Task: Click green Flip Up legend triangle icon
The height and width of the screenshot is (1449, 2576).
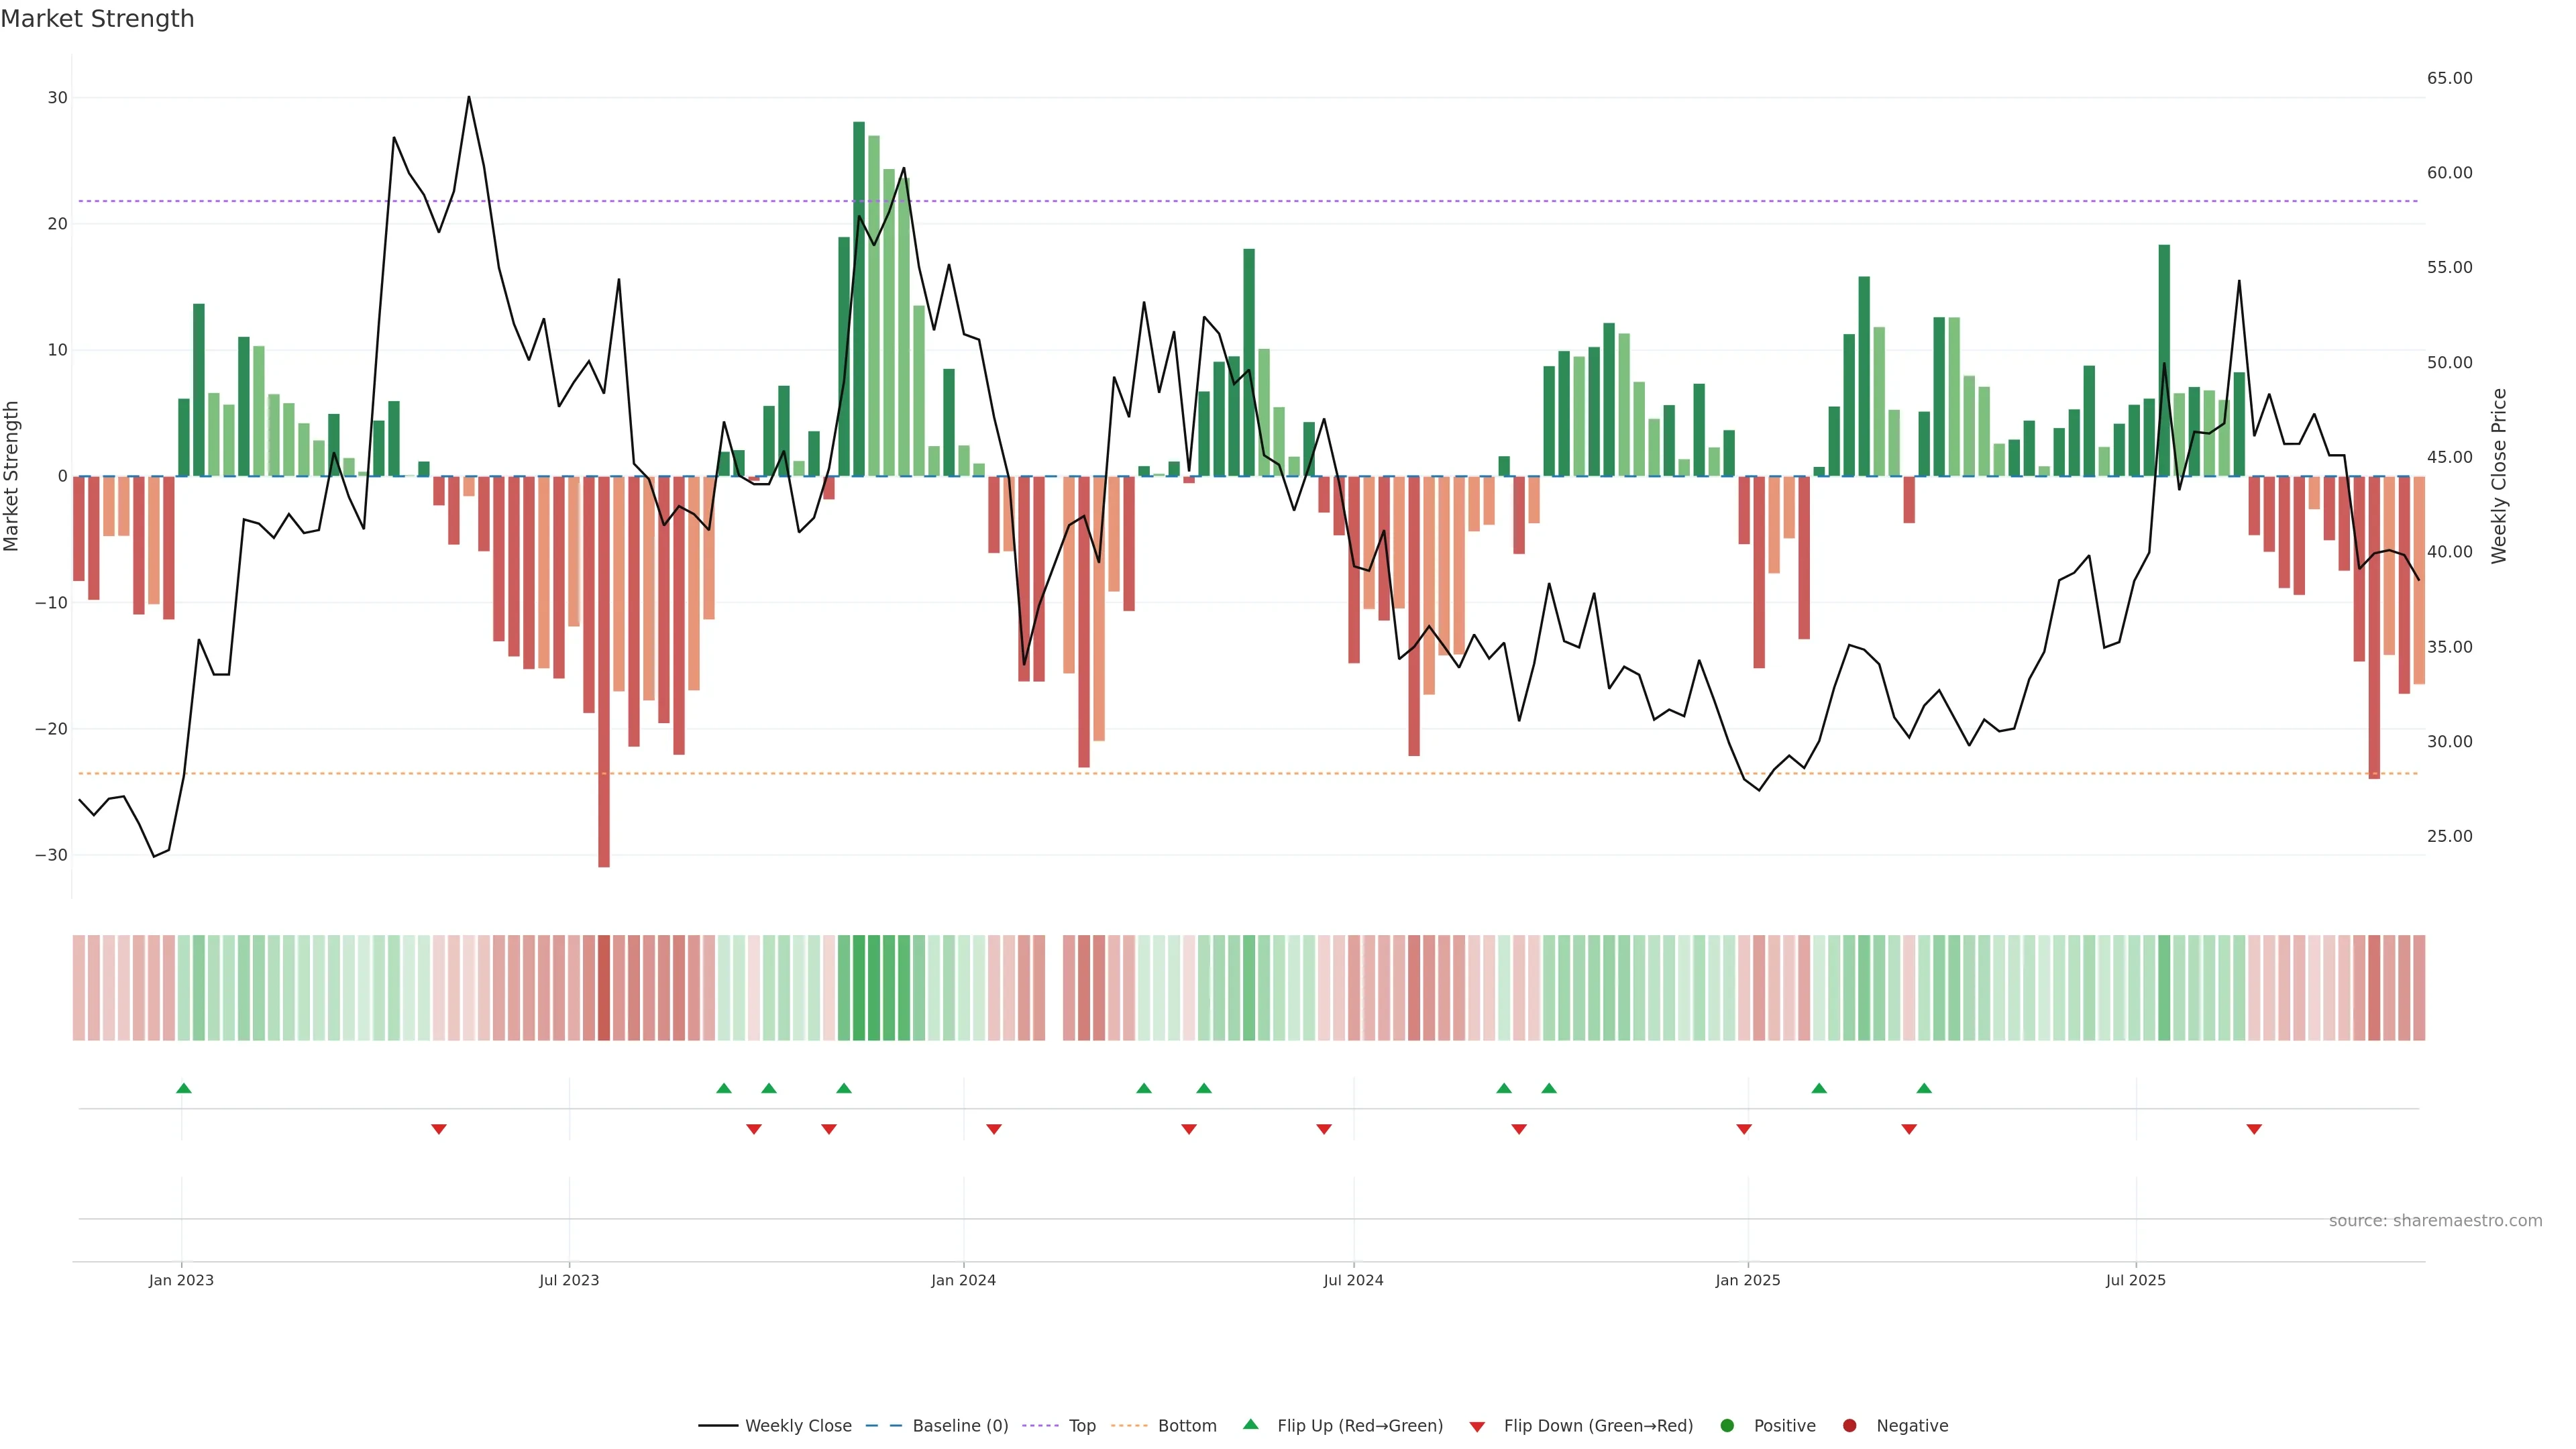Action: click(1250, 1425)
